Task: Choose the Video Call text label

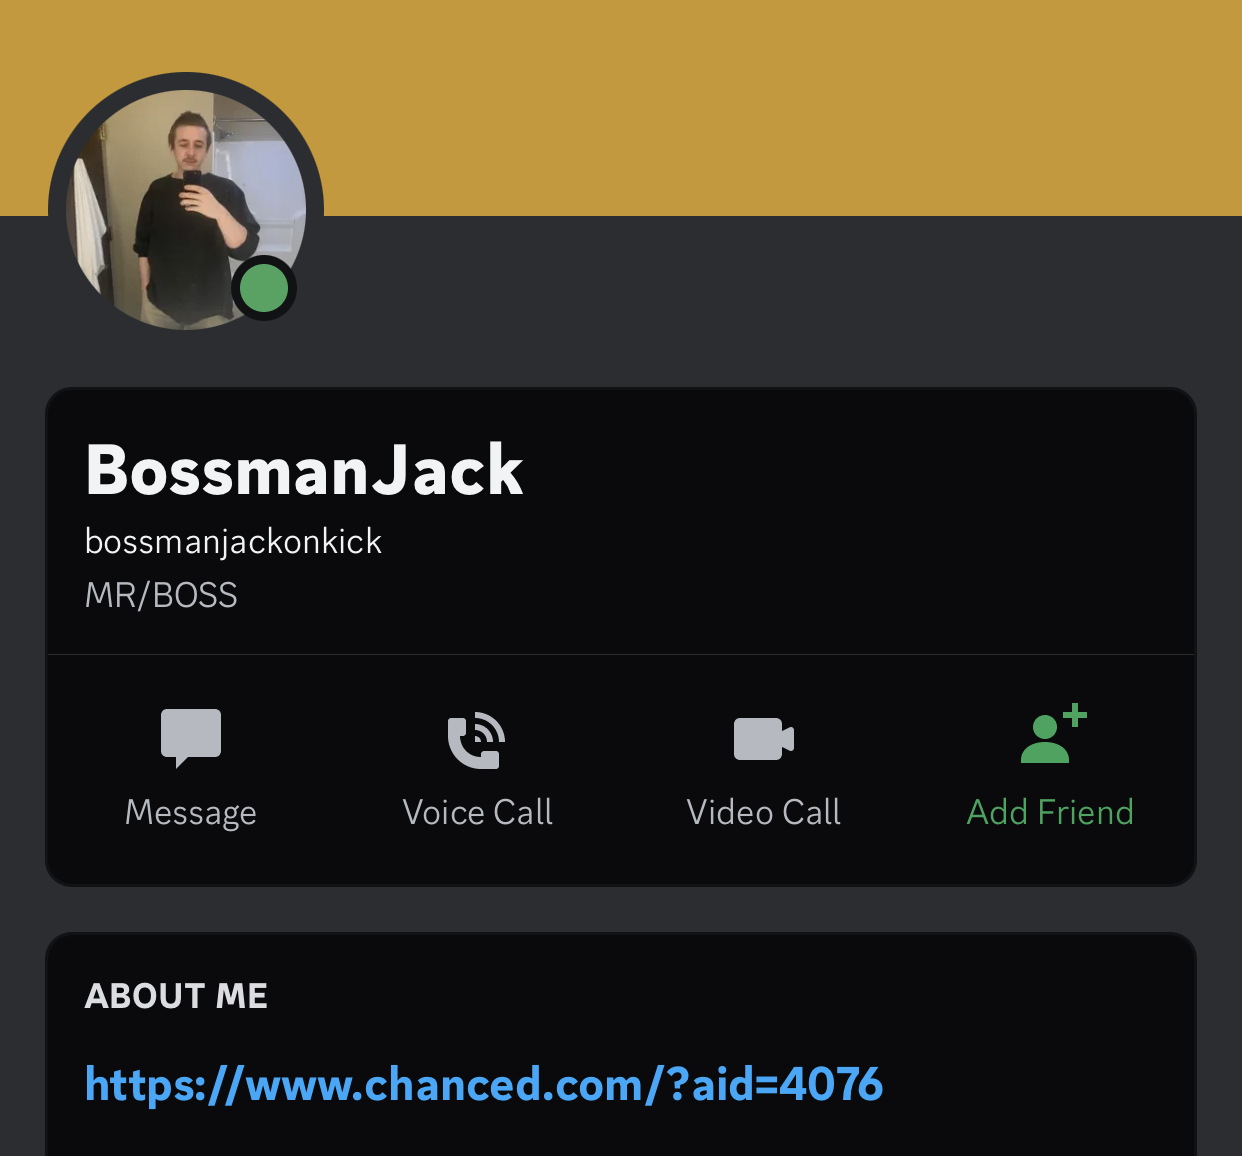Action: tap(764, 812)
